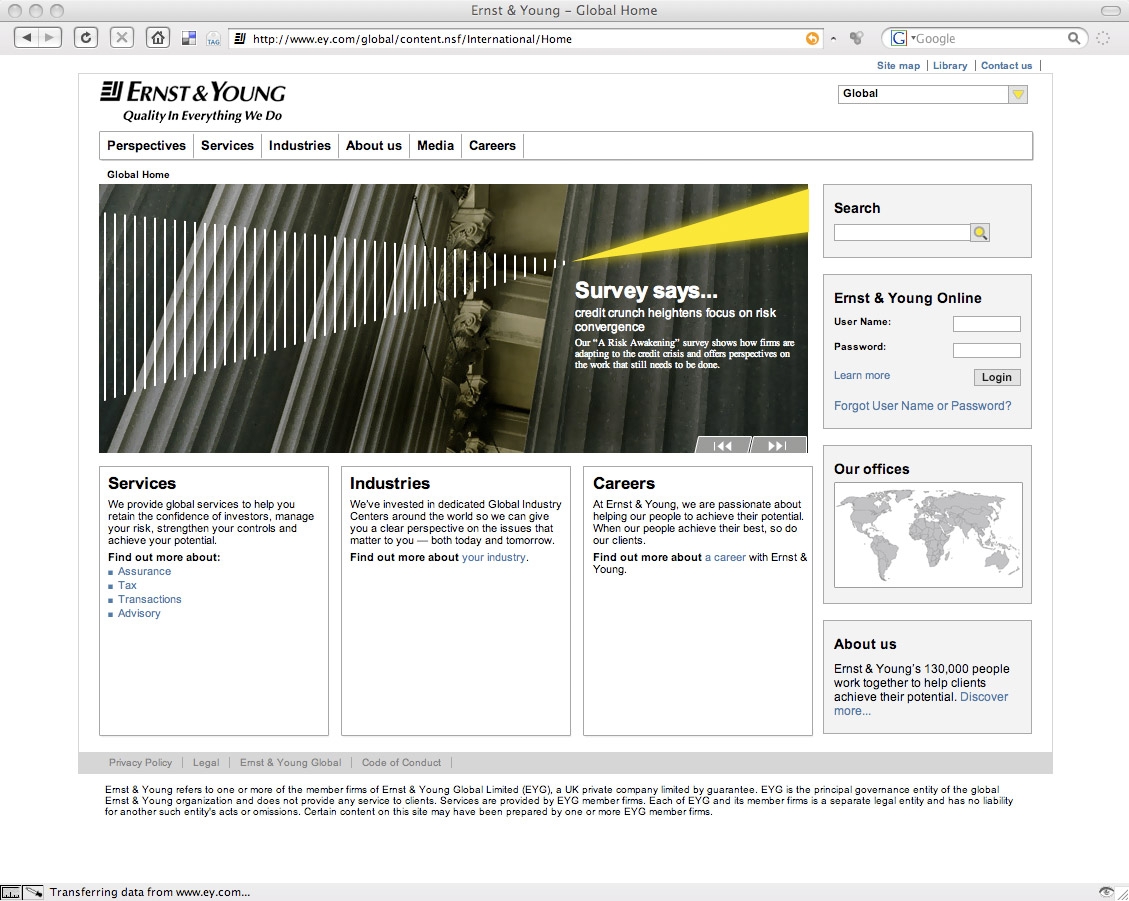Click the Global Home breadcrumb
The height and width of the screenshot is (901, 1129).
click(138, 174)
